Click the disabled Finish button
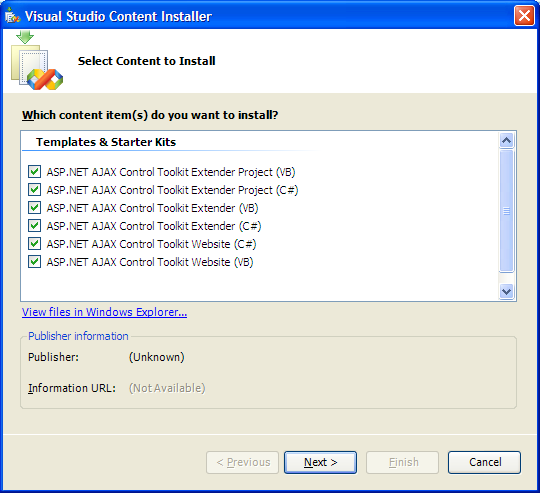 pos(402,462)
